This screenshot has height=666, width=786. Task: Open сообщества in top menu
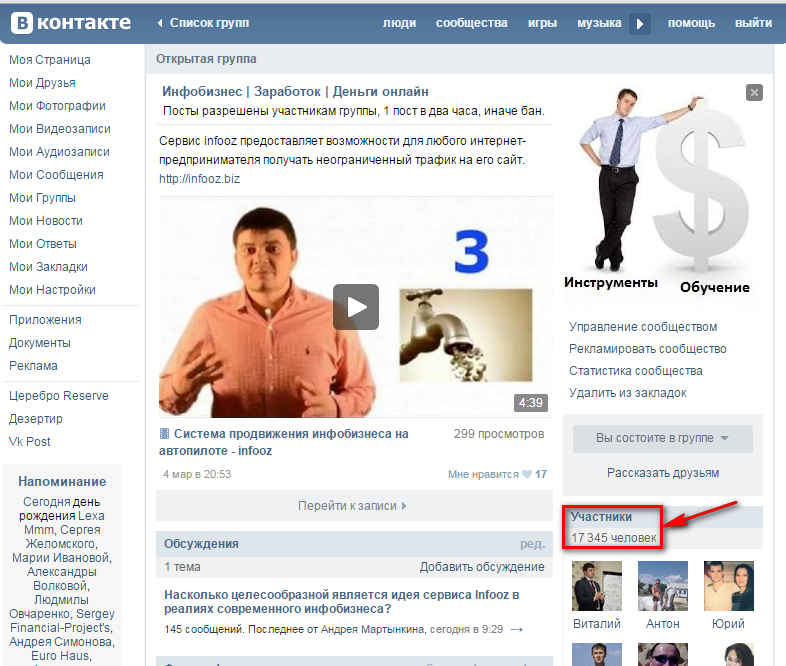coord(472,23)
